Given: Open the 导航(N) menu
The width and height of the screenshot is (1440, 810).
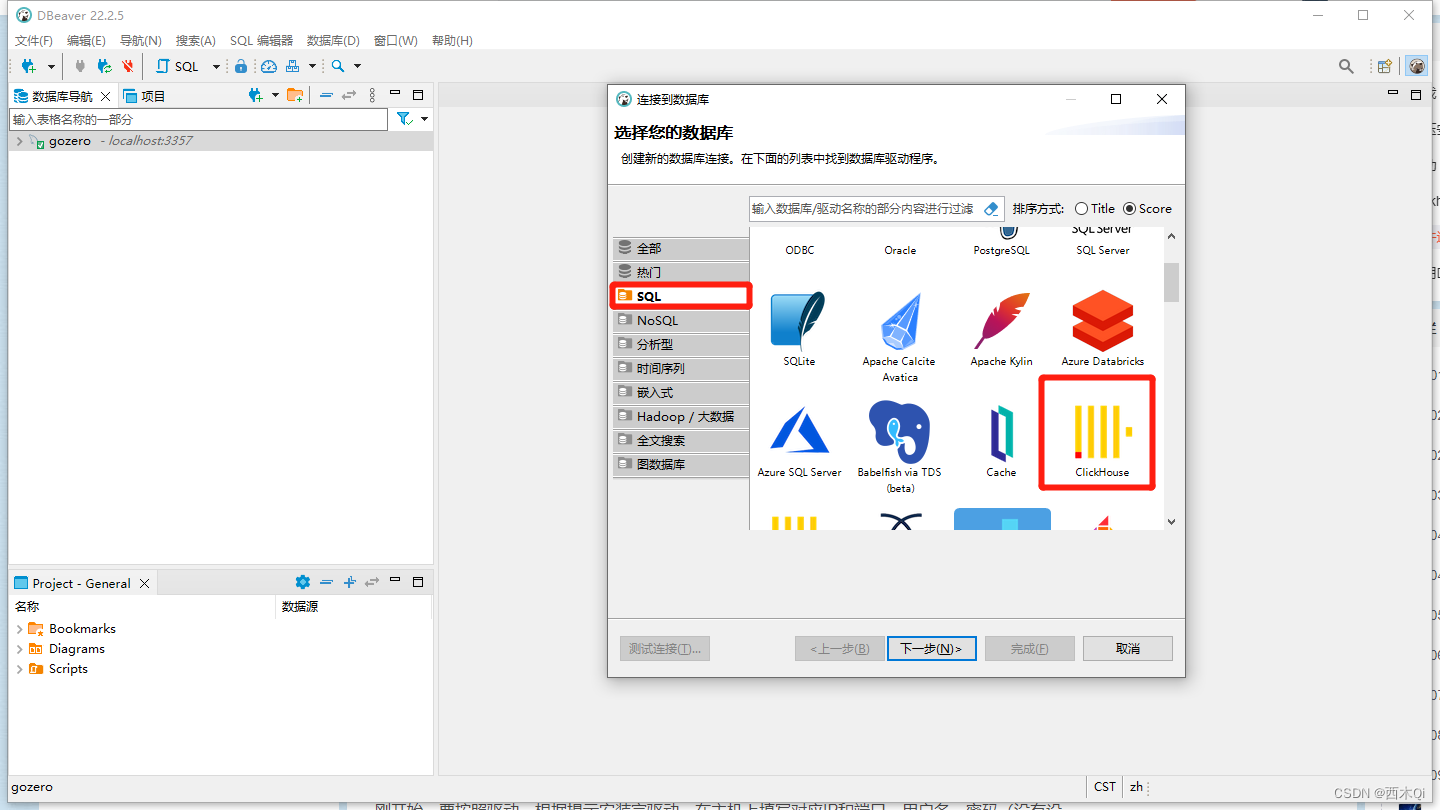Looking at the screenshot, I should pyautogui.click(x=141, y=40).
